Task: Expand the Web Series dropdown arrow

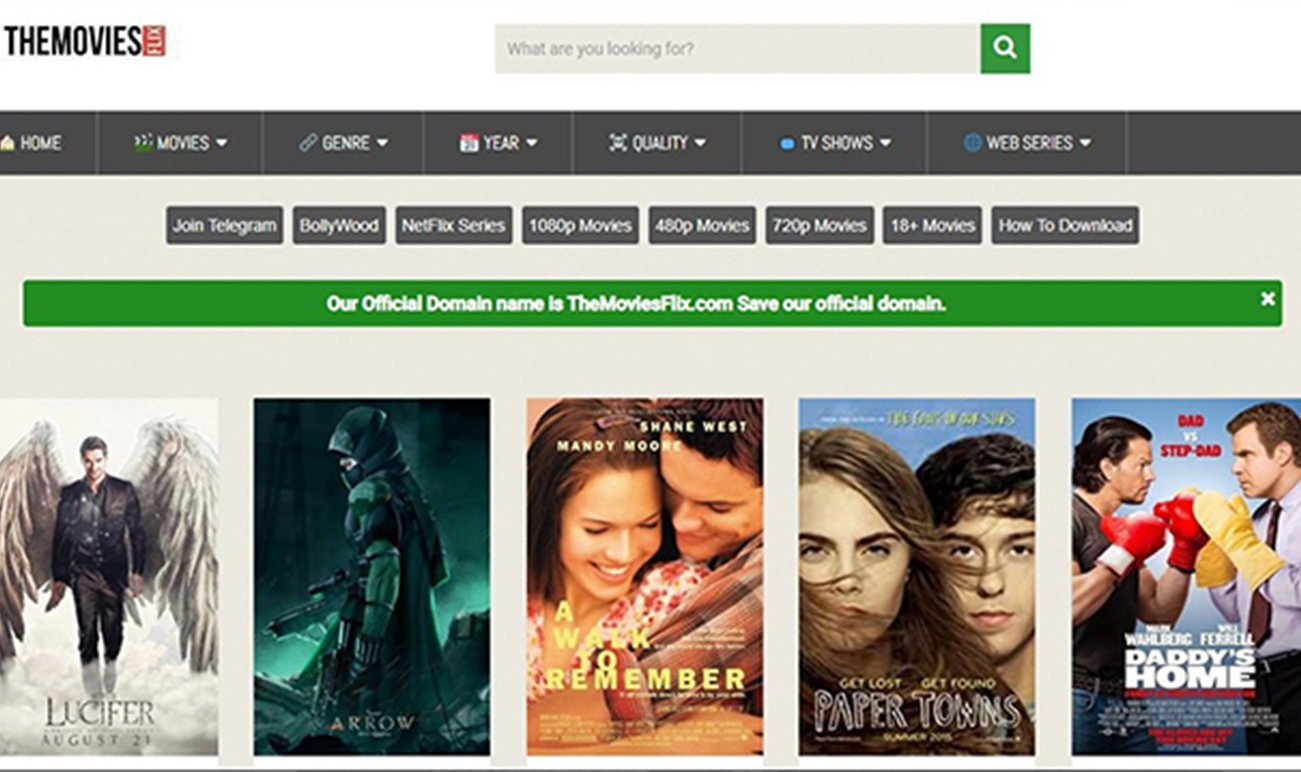Action: coord(1085,143)
